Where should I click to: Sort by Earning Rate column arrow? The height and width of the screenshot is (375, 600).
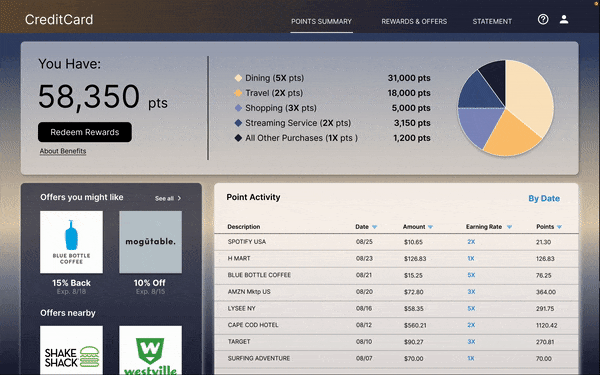(x=509, y=227)
